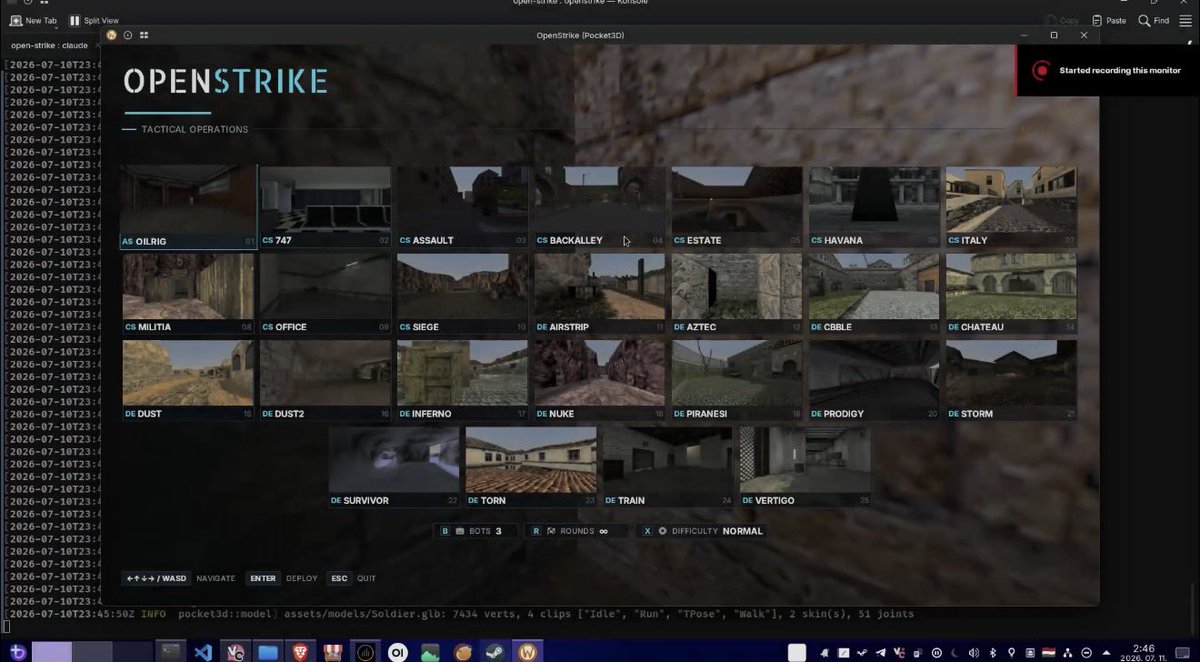
Task: Dismiss the Started recording notification
Action: [x=1109, y=70]
